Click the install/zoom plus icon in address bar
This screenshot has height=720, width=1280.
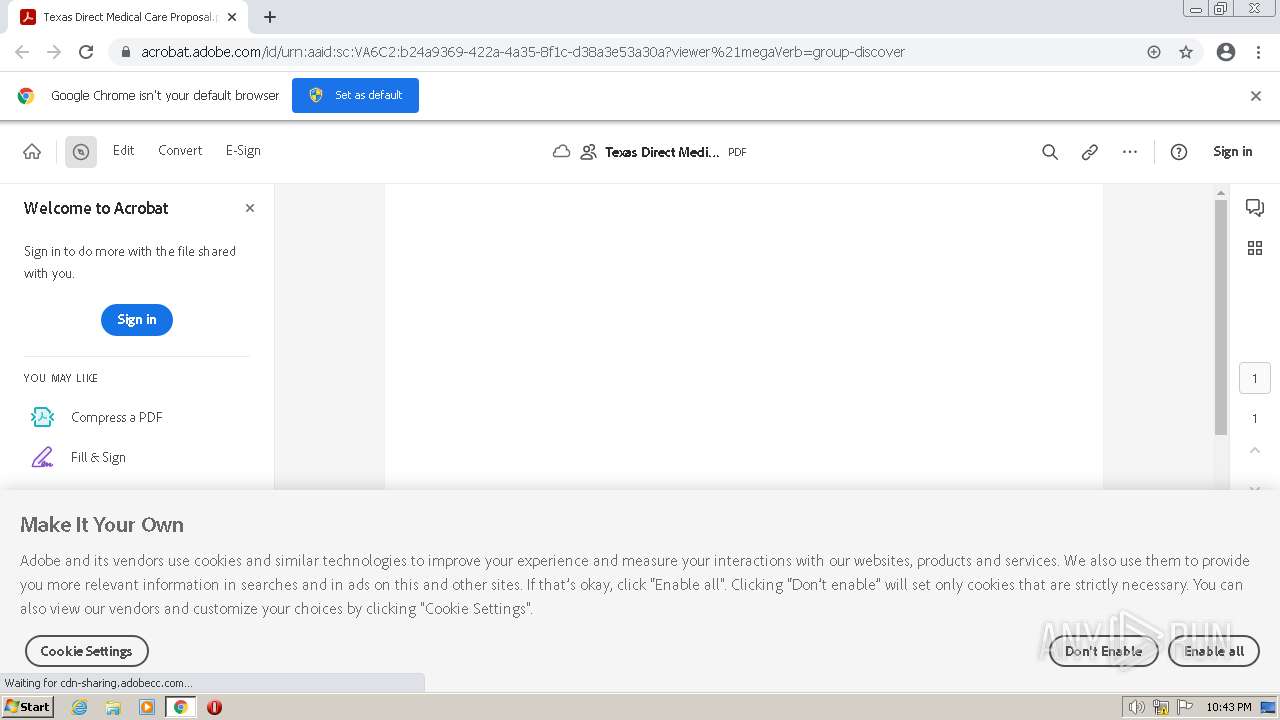[x=1154, y=52]
